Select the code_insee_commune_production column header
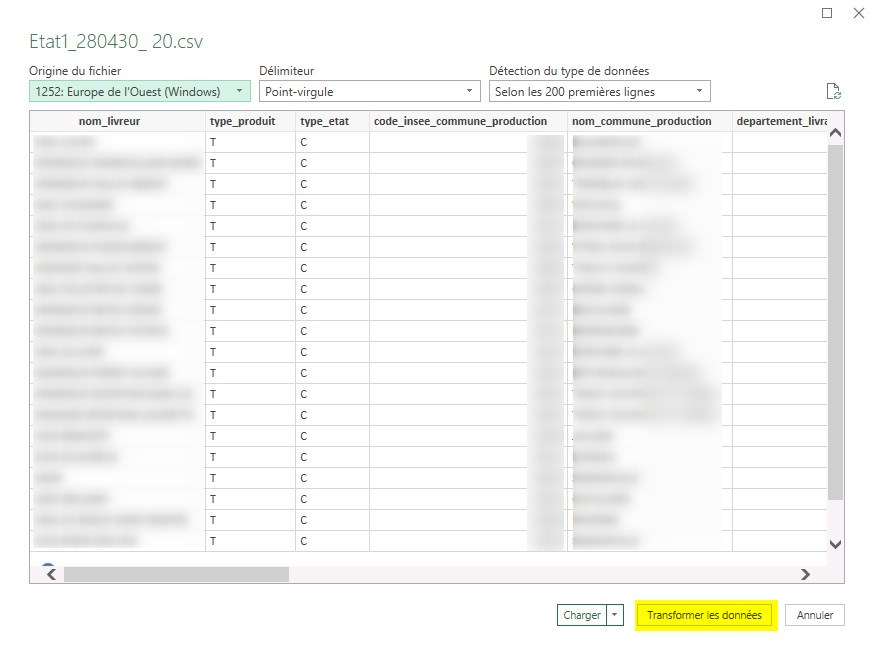Screen dimensions: 871x655 467,121
